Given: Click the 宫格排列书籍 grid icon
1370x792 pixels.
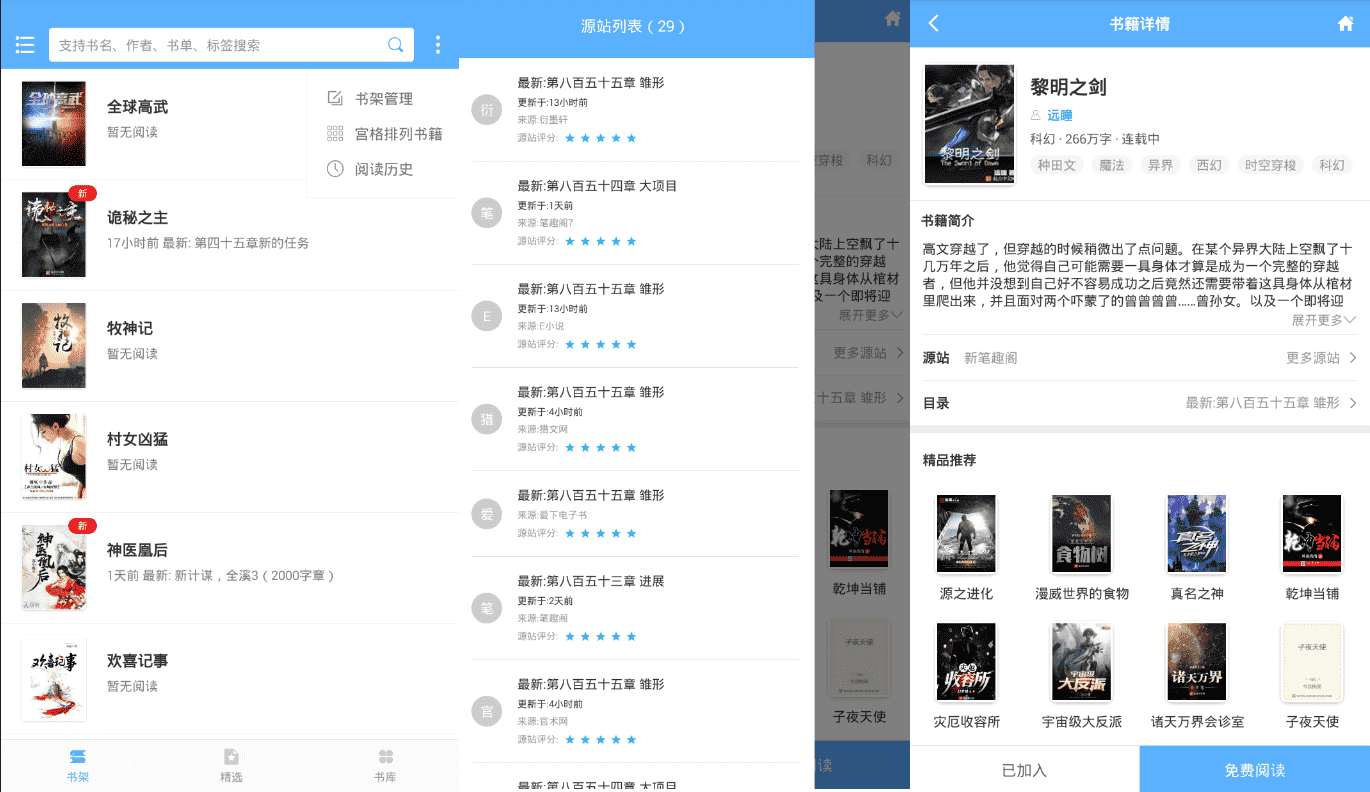Looking at the screenshot, I should [335, 134].
